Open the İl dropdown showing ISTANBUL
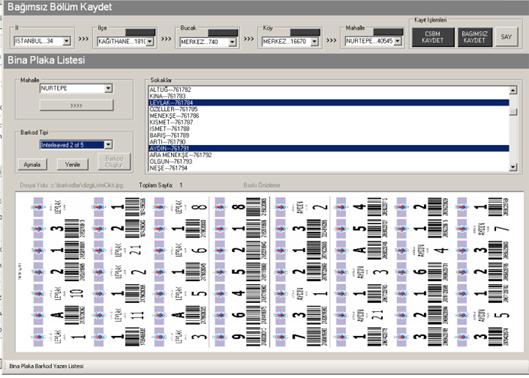 point(67,41)
